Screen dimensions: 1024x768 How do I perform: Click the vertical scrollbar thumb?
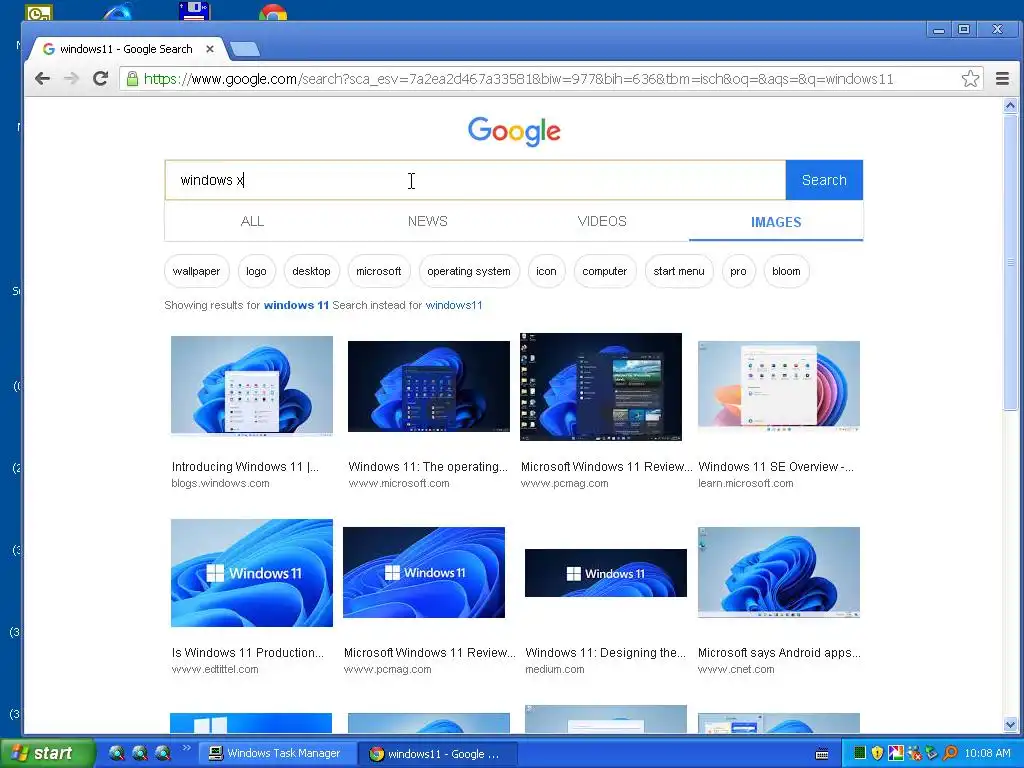(x=1010, y=262)
